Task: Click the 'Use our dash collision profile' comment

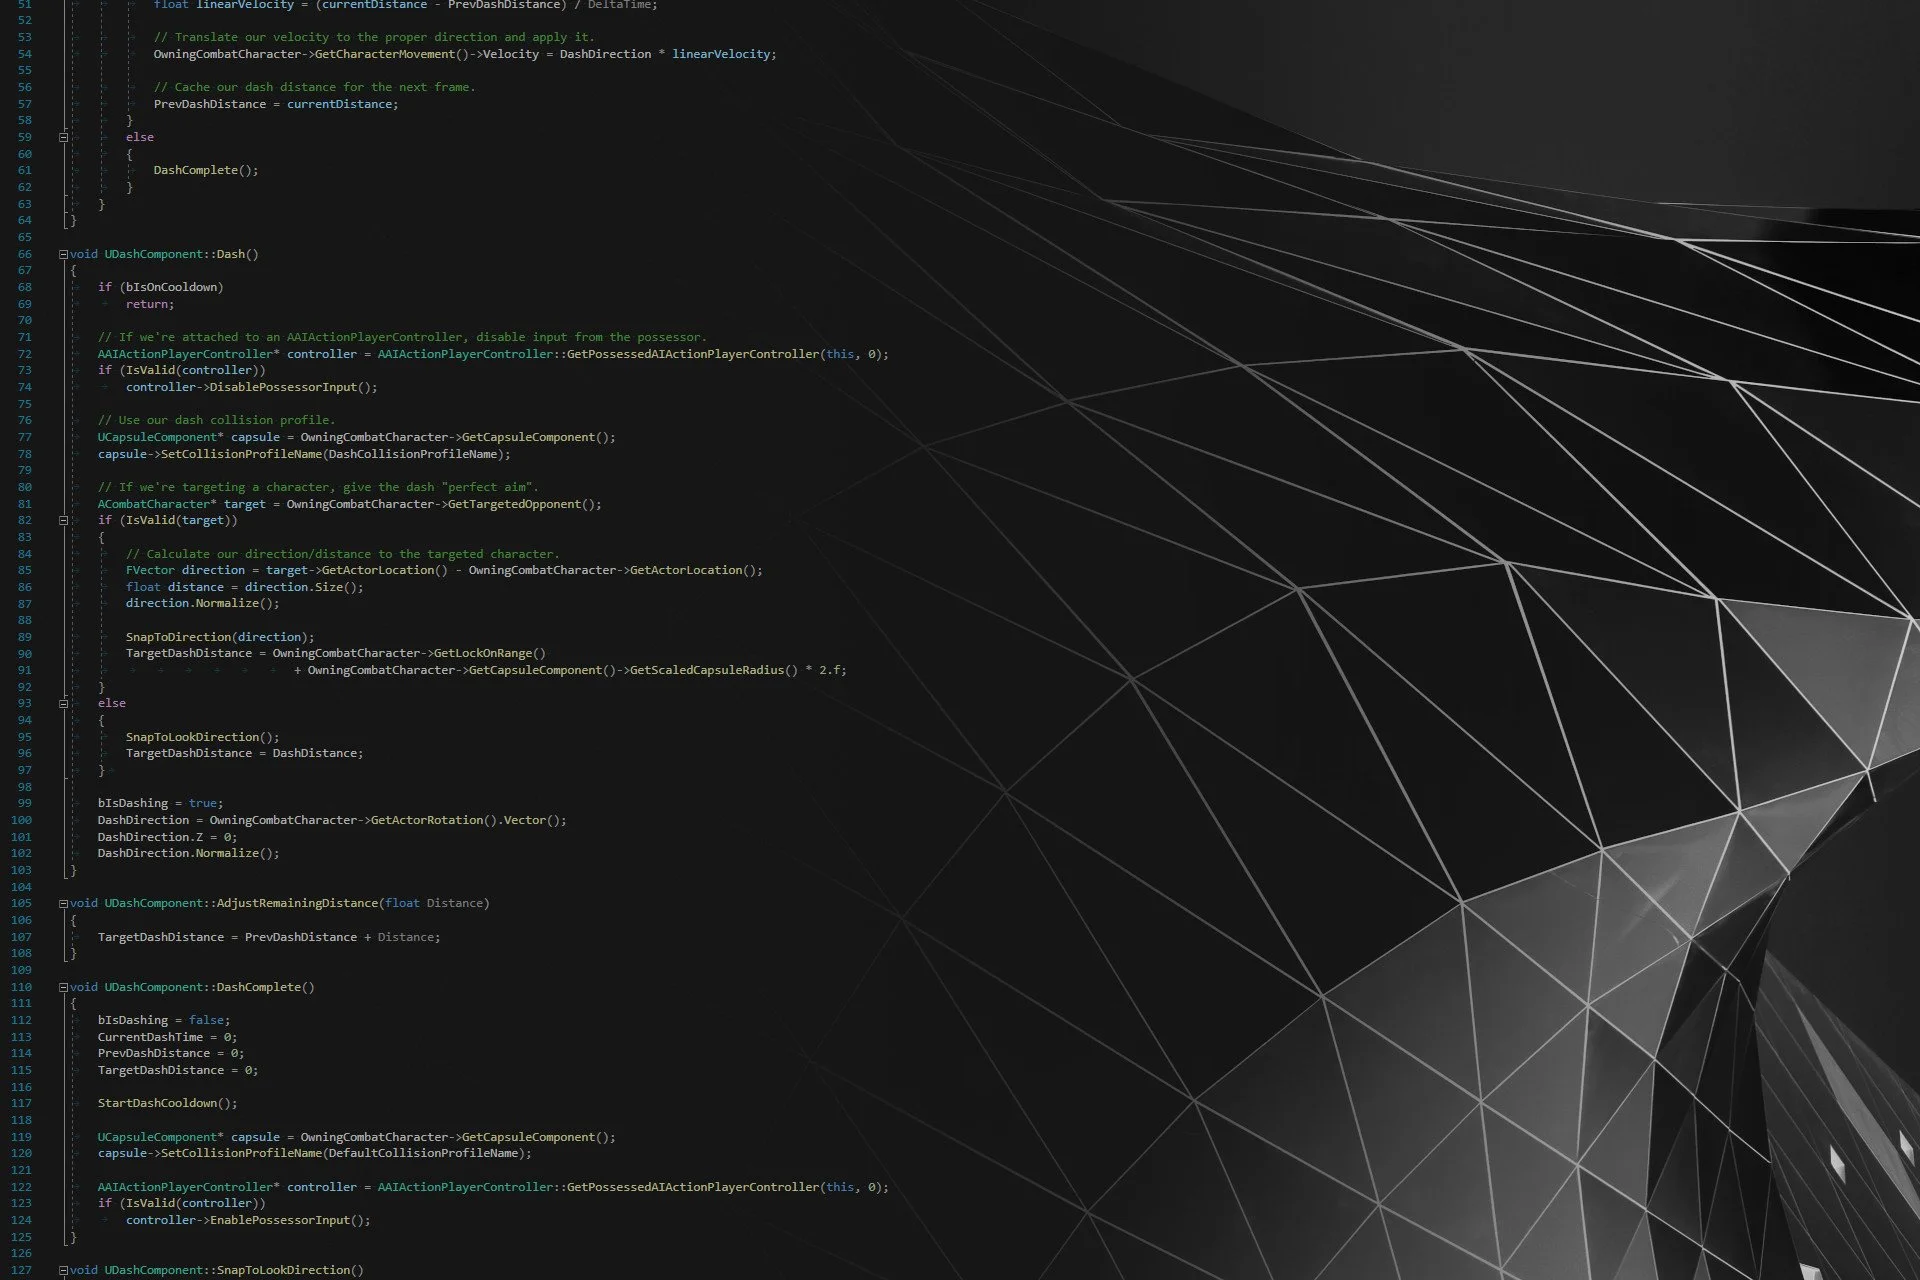Action: click(216, 420)
